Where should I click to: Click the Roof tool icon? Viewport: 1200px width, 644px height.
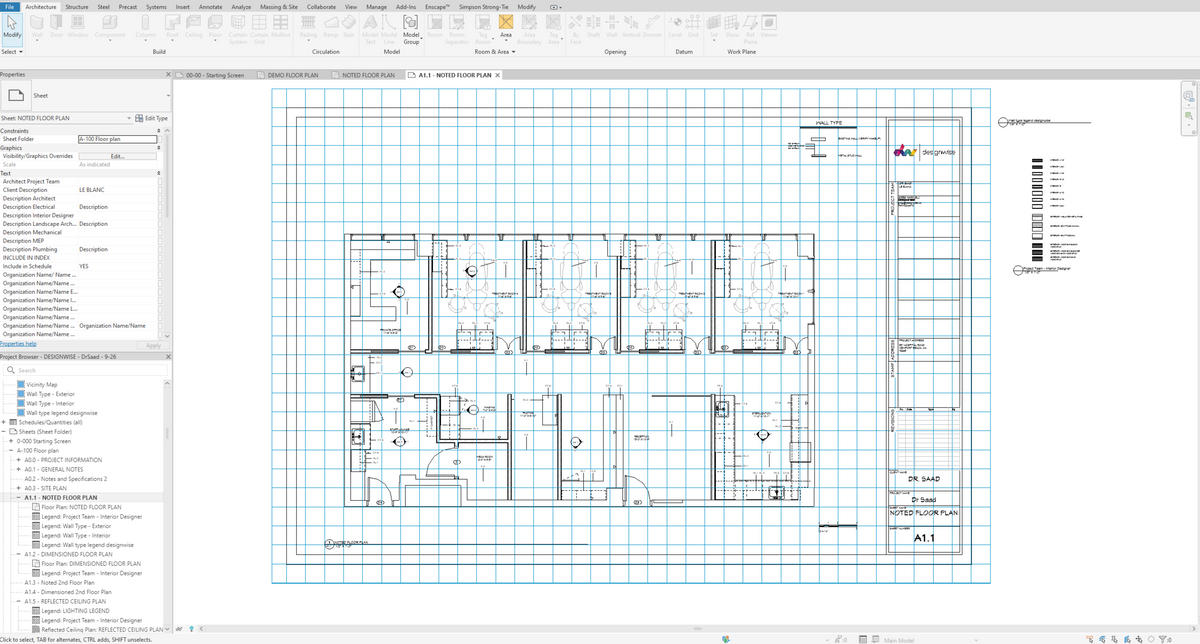(172, 23)
